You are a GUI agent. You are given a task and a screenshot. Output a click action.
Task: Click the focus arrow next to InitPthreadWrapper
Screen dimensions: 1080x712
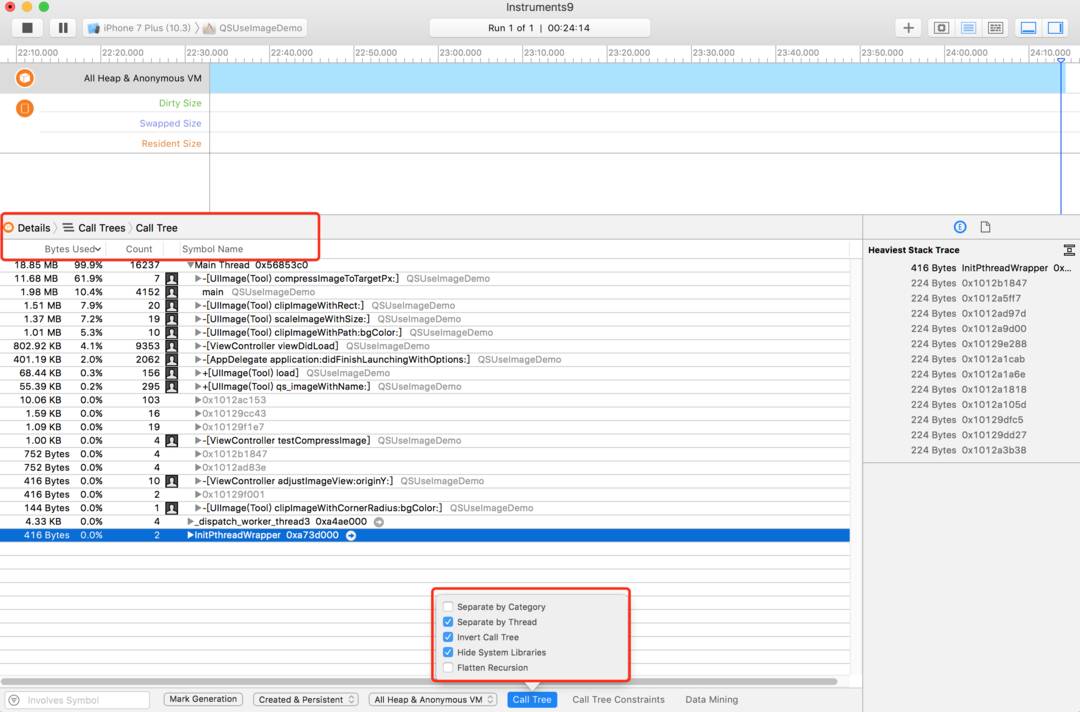pos(351,536)
